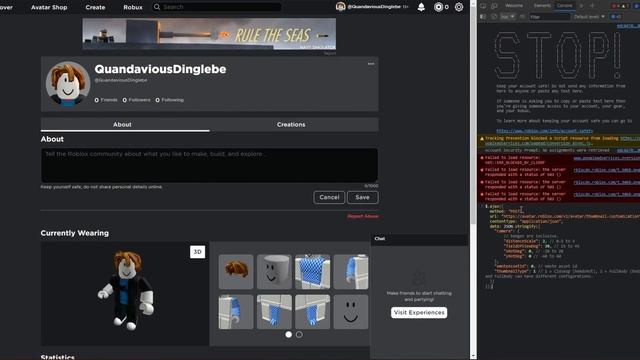Click the Following count link
640x360 pixels.
pyautogui.click(x=169, y=100)
